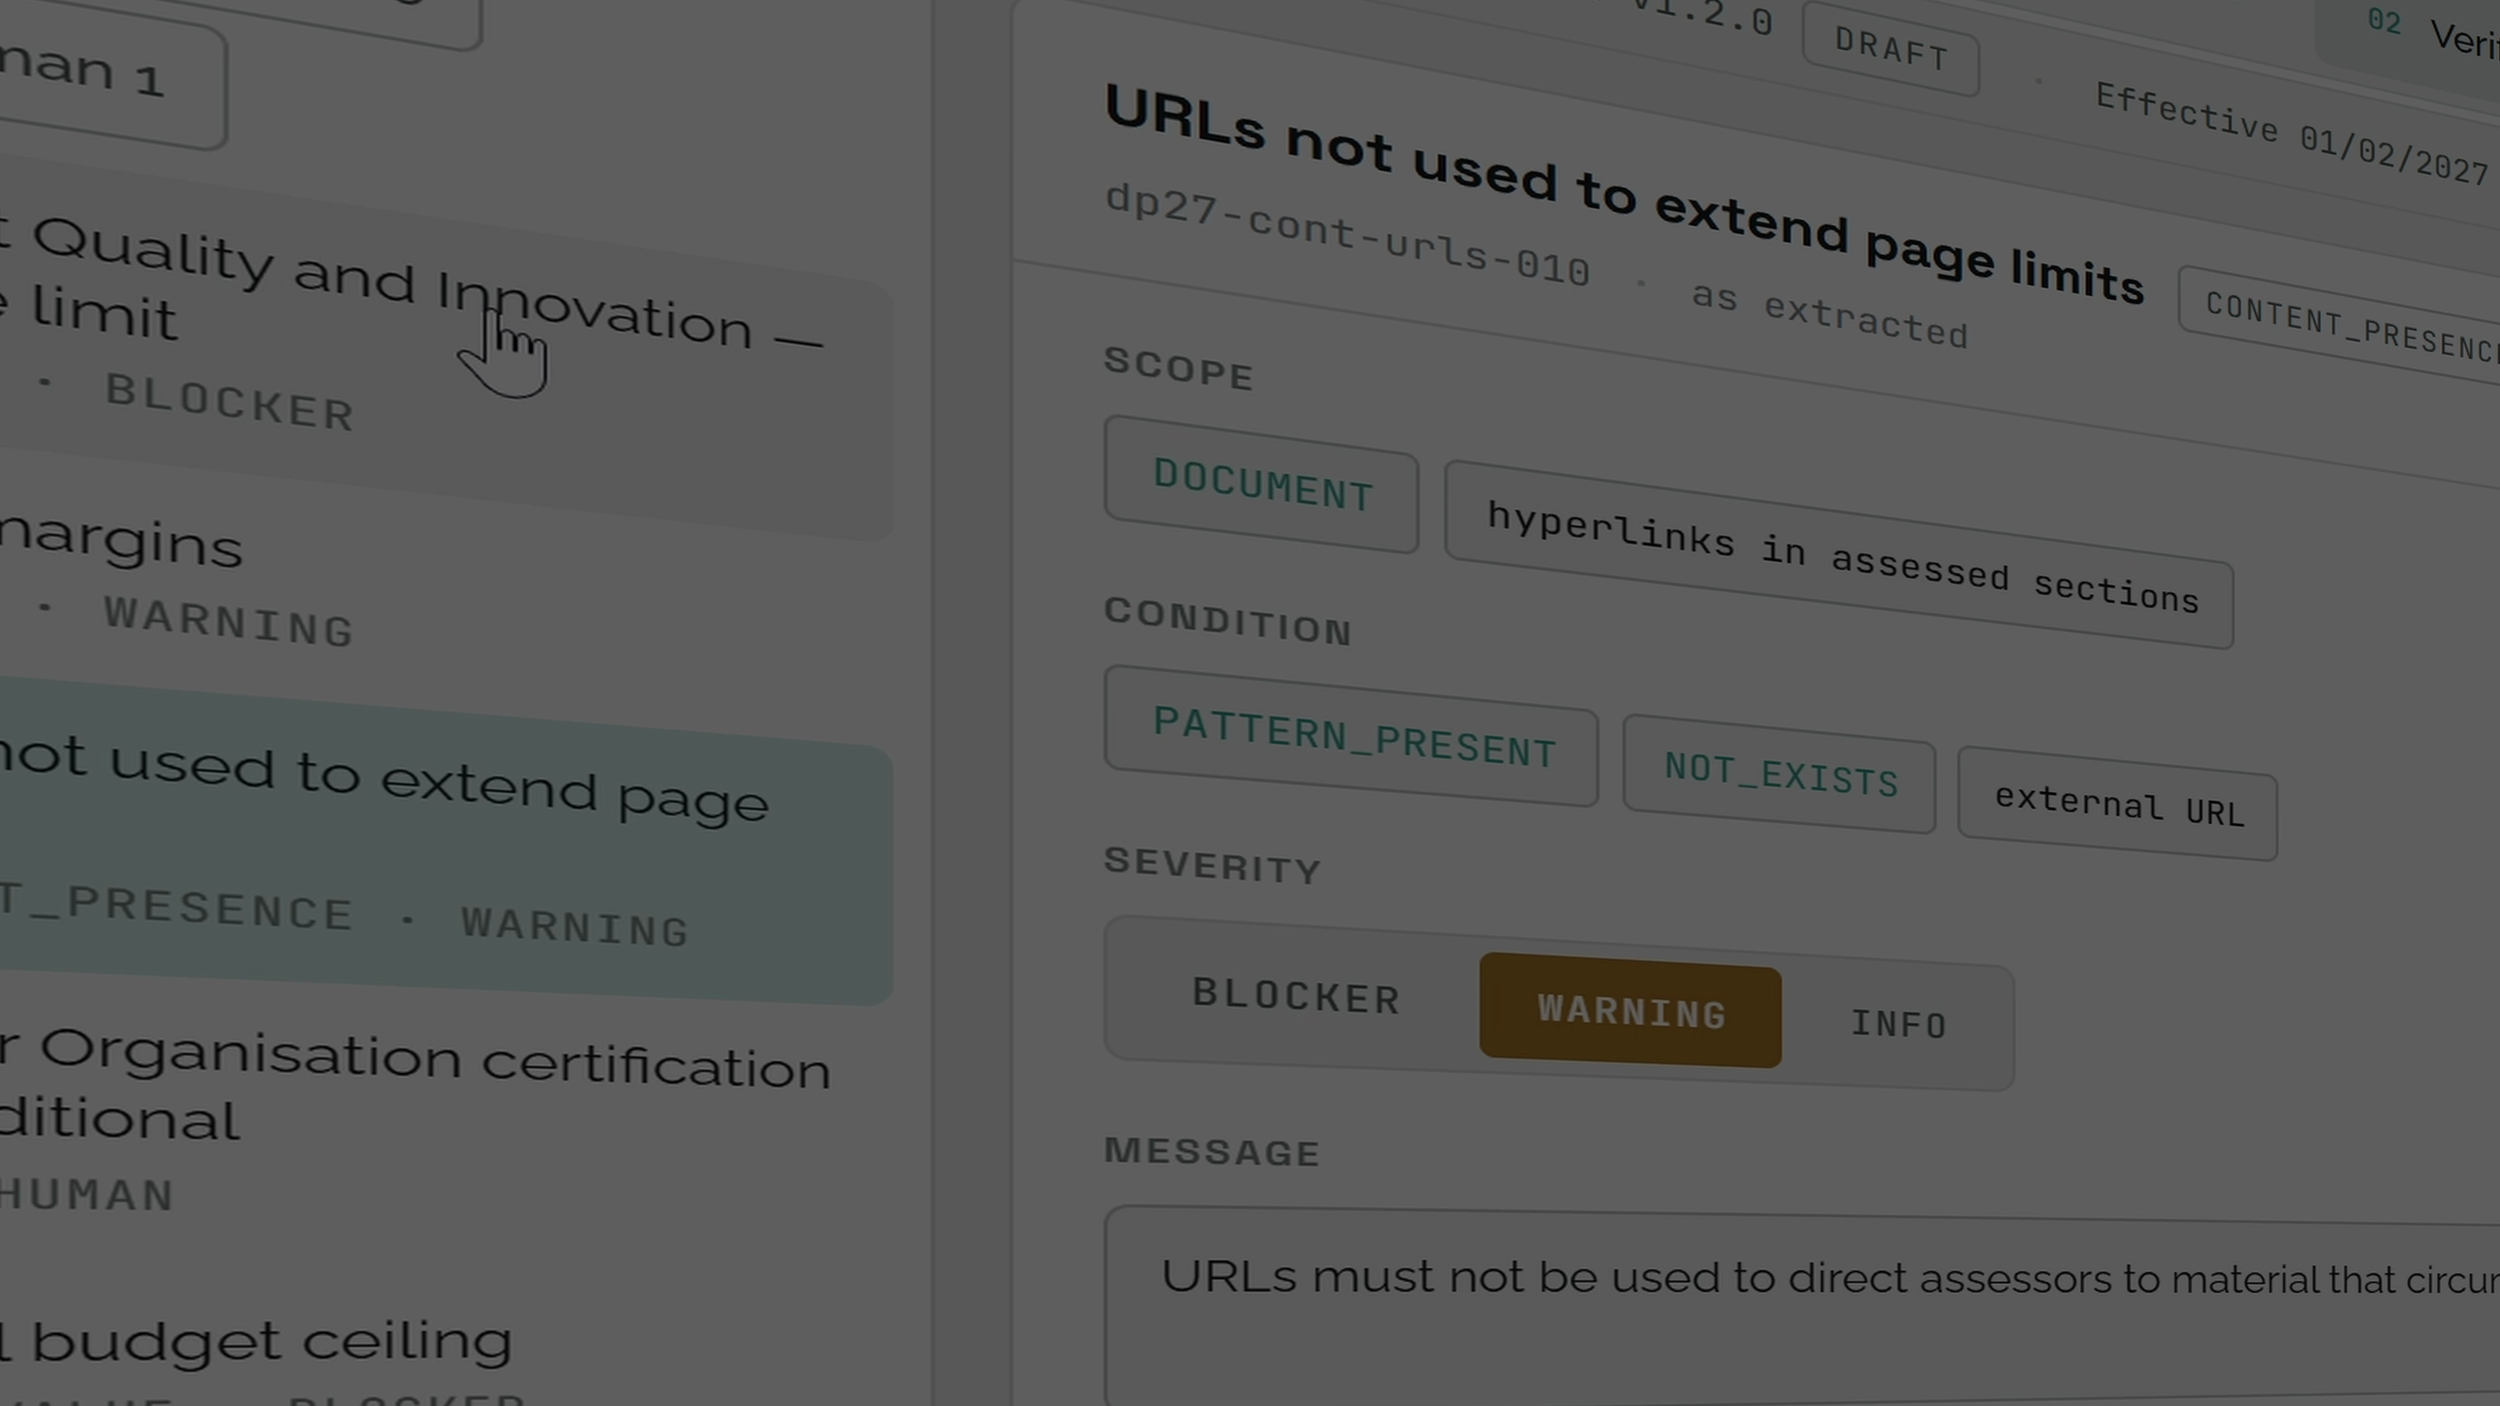Click the Effective 01/02/2027 date
The width and height of the screenshot is (2500, 1406).
(2292, 133)
